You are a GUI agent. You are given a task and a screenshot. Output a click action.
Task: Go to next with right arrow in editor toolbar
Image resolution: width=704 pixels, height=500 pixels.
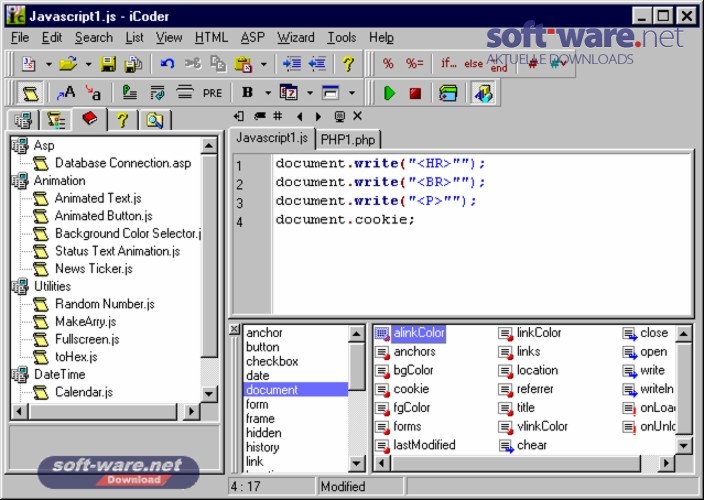click(x=318, y=117)
